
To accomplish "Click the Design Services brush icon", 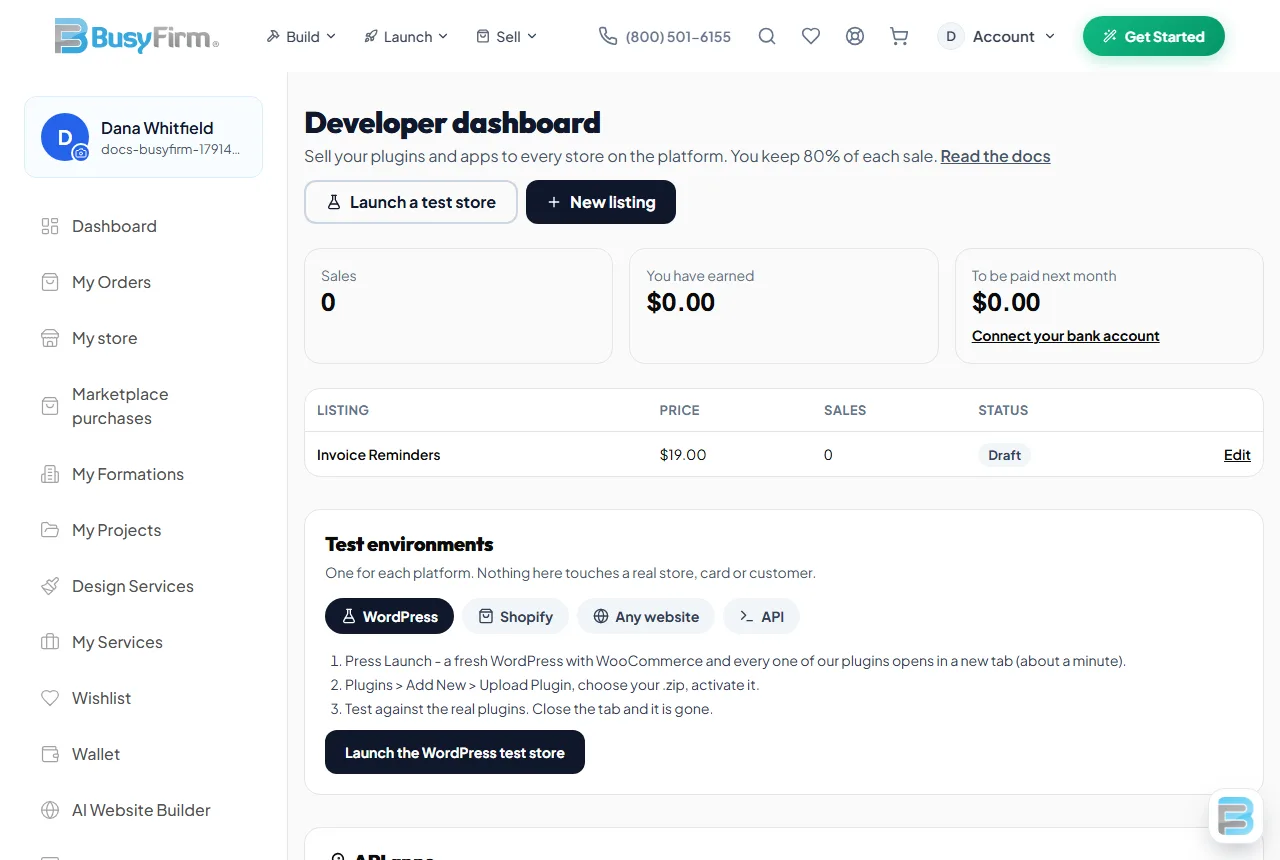I will click(50, 586).
